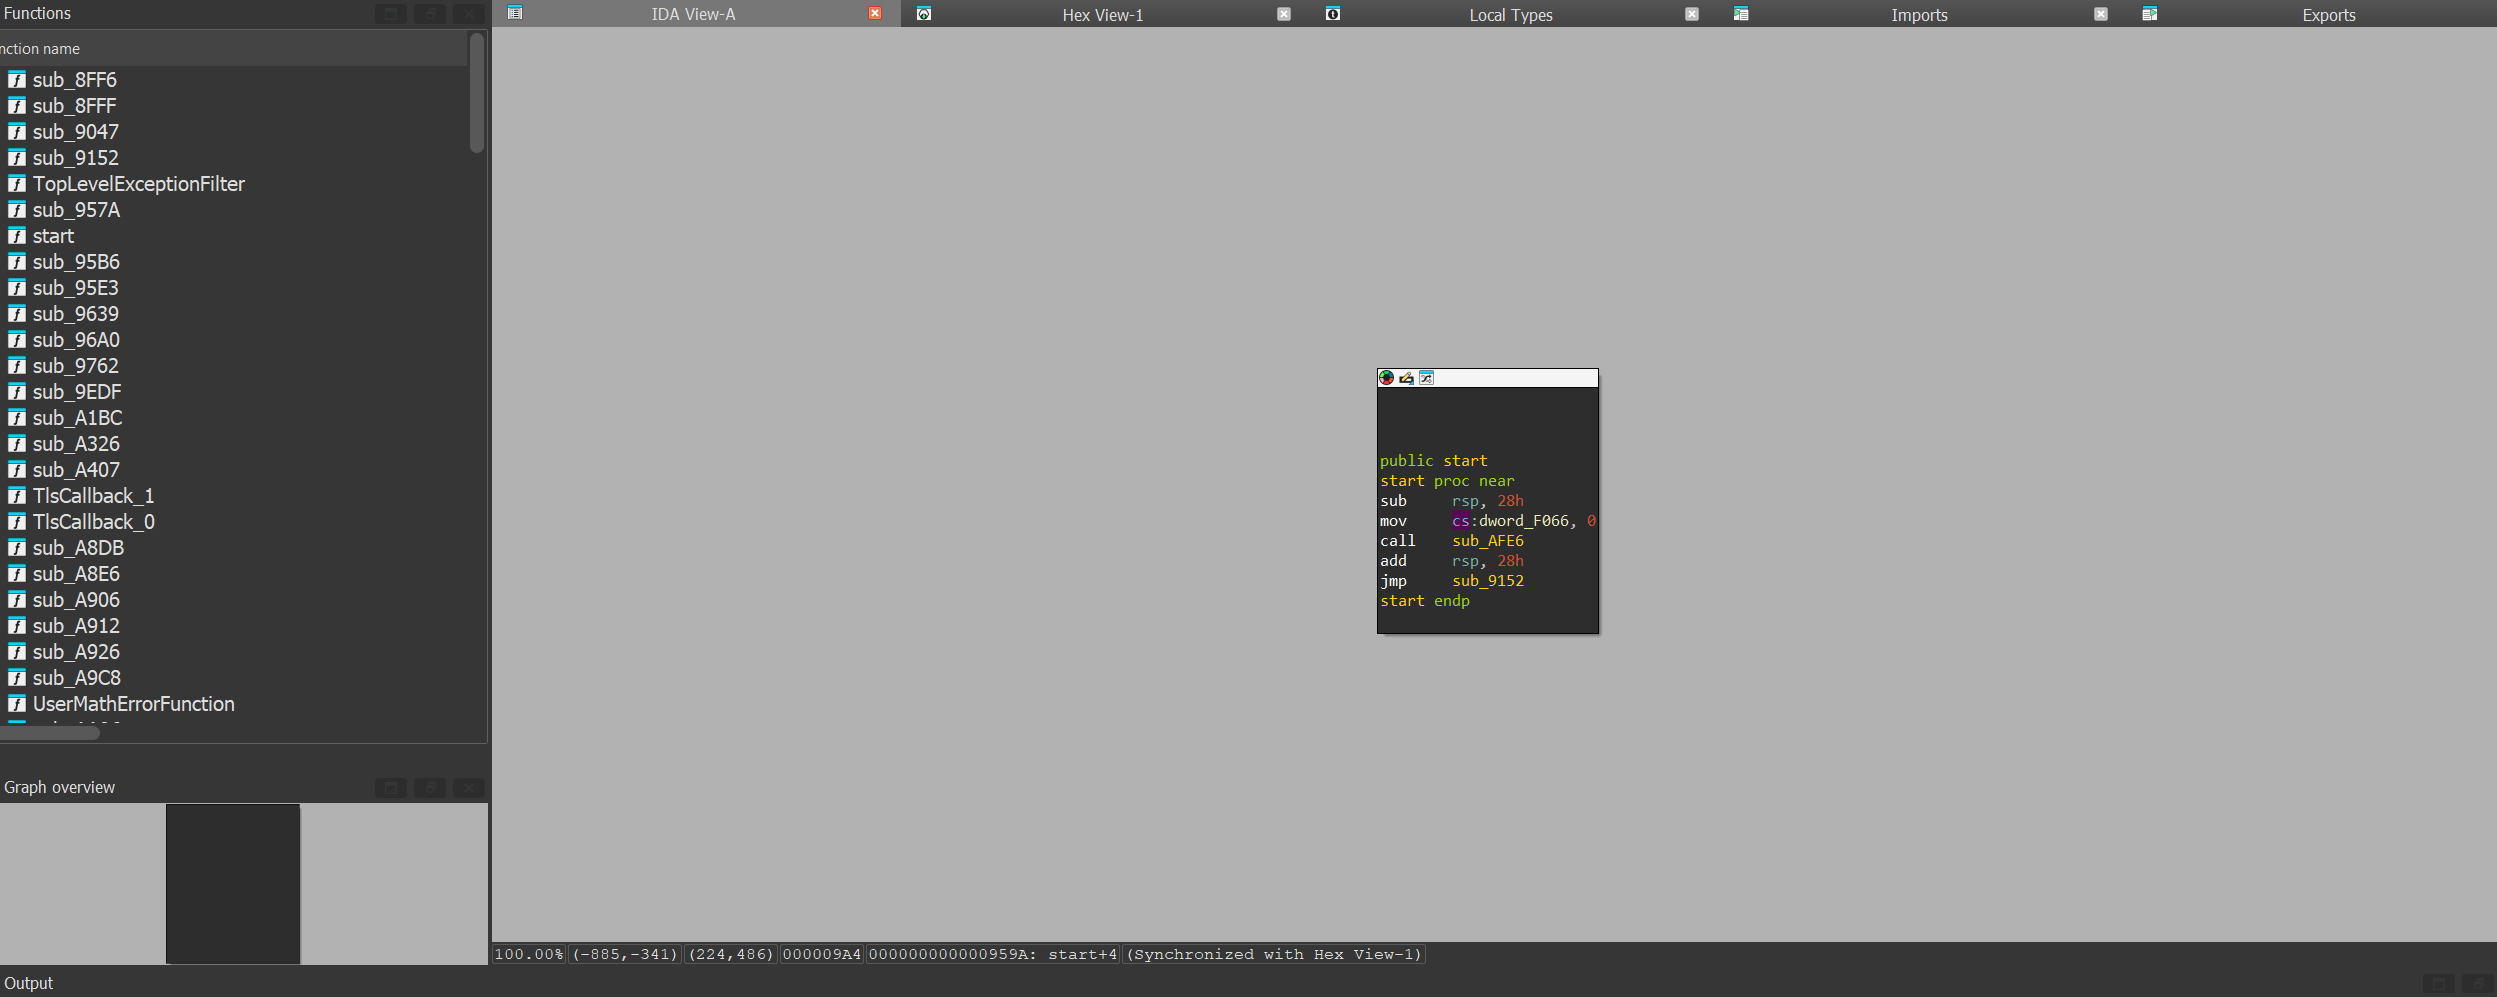Click the Functions list vertical scrollbar thumb
Viewport: 2497px width, 997px height.
[477, 93]
